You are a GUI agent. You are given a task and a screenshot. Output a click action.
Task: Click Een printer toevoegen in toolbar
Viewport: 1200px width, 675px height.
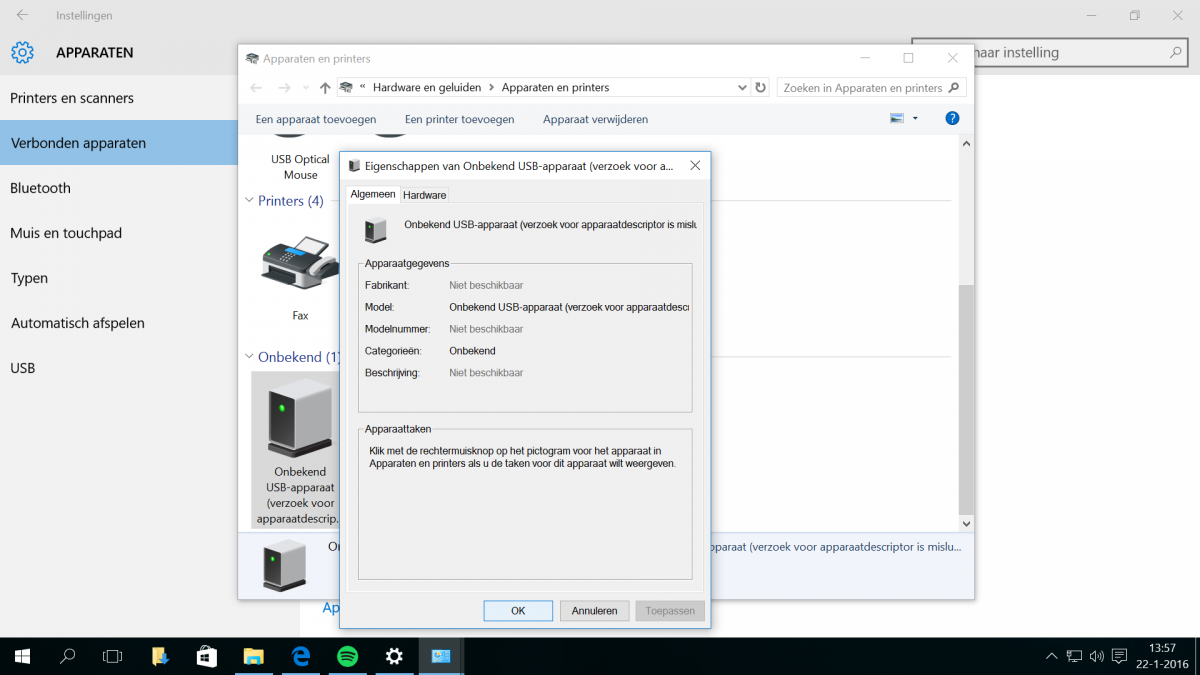(459, 119)
